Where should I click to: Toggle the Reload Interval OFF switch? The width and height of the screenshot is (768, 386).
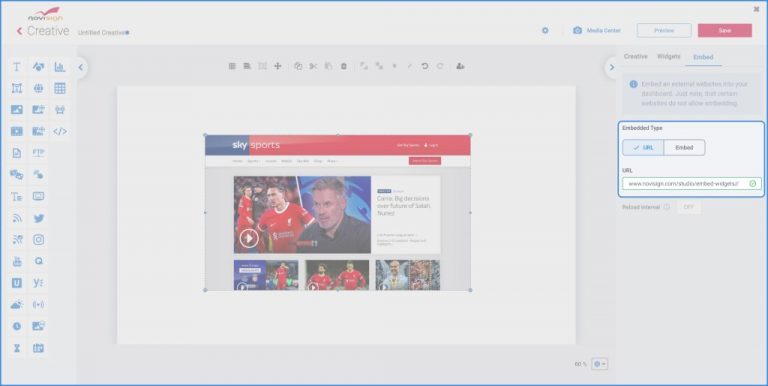pyautogui.click(x=689, y=207)
